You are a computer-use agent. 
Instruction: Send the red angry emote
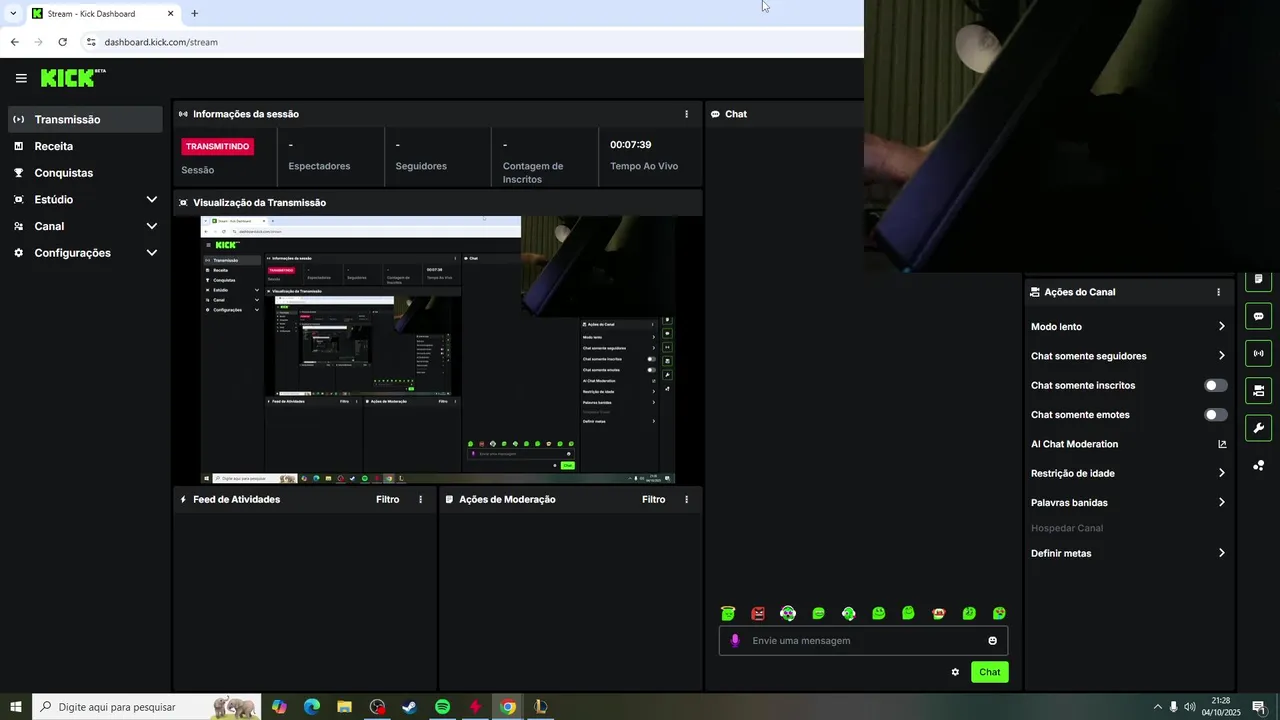pos(758,613)
